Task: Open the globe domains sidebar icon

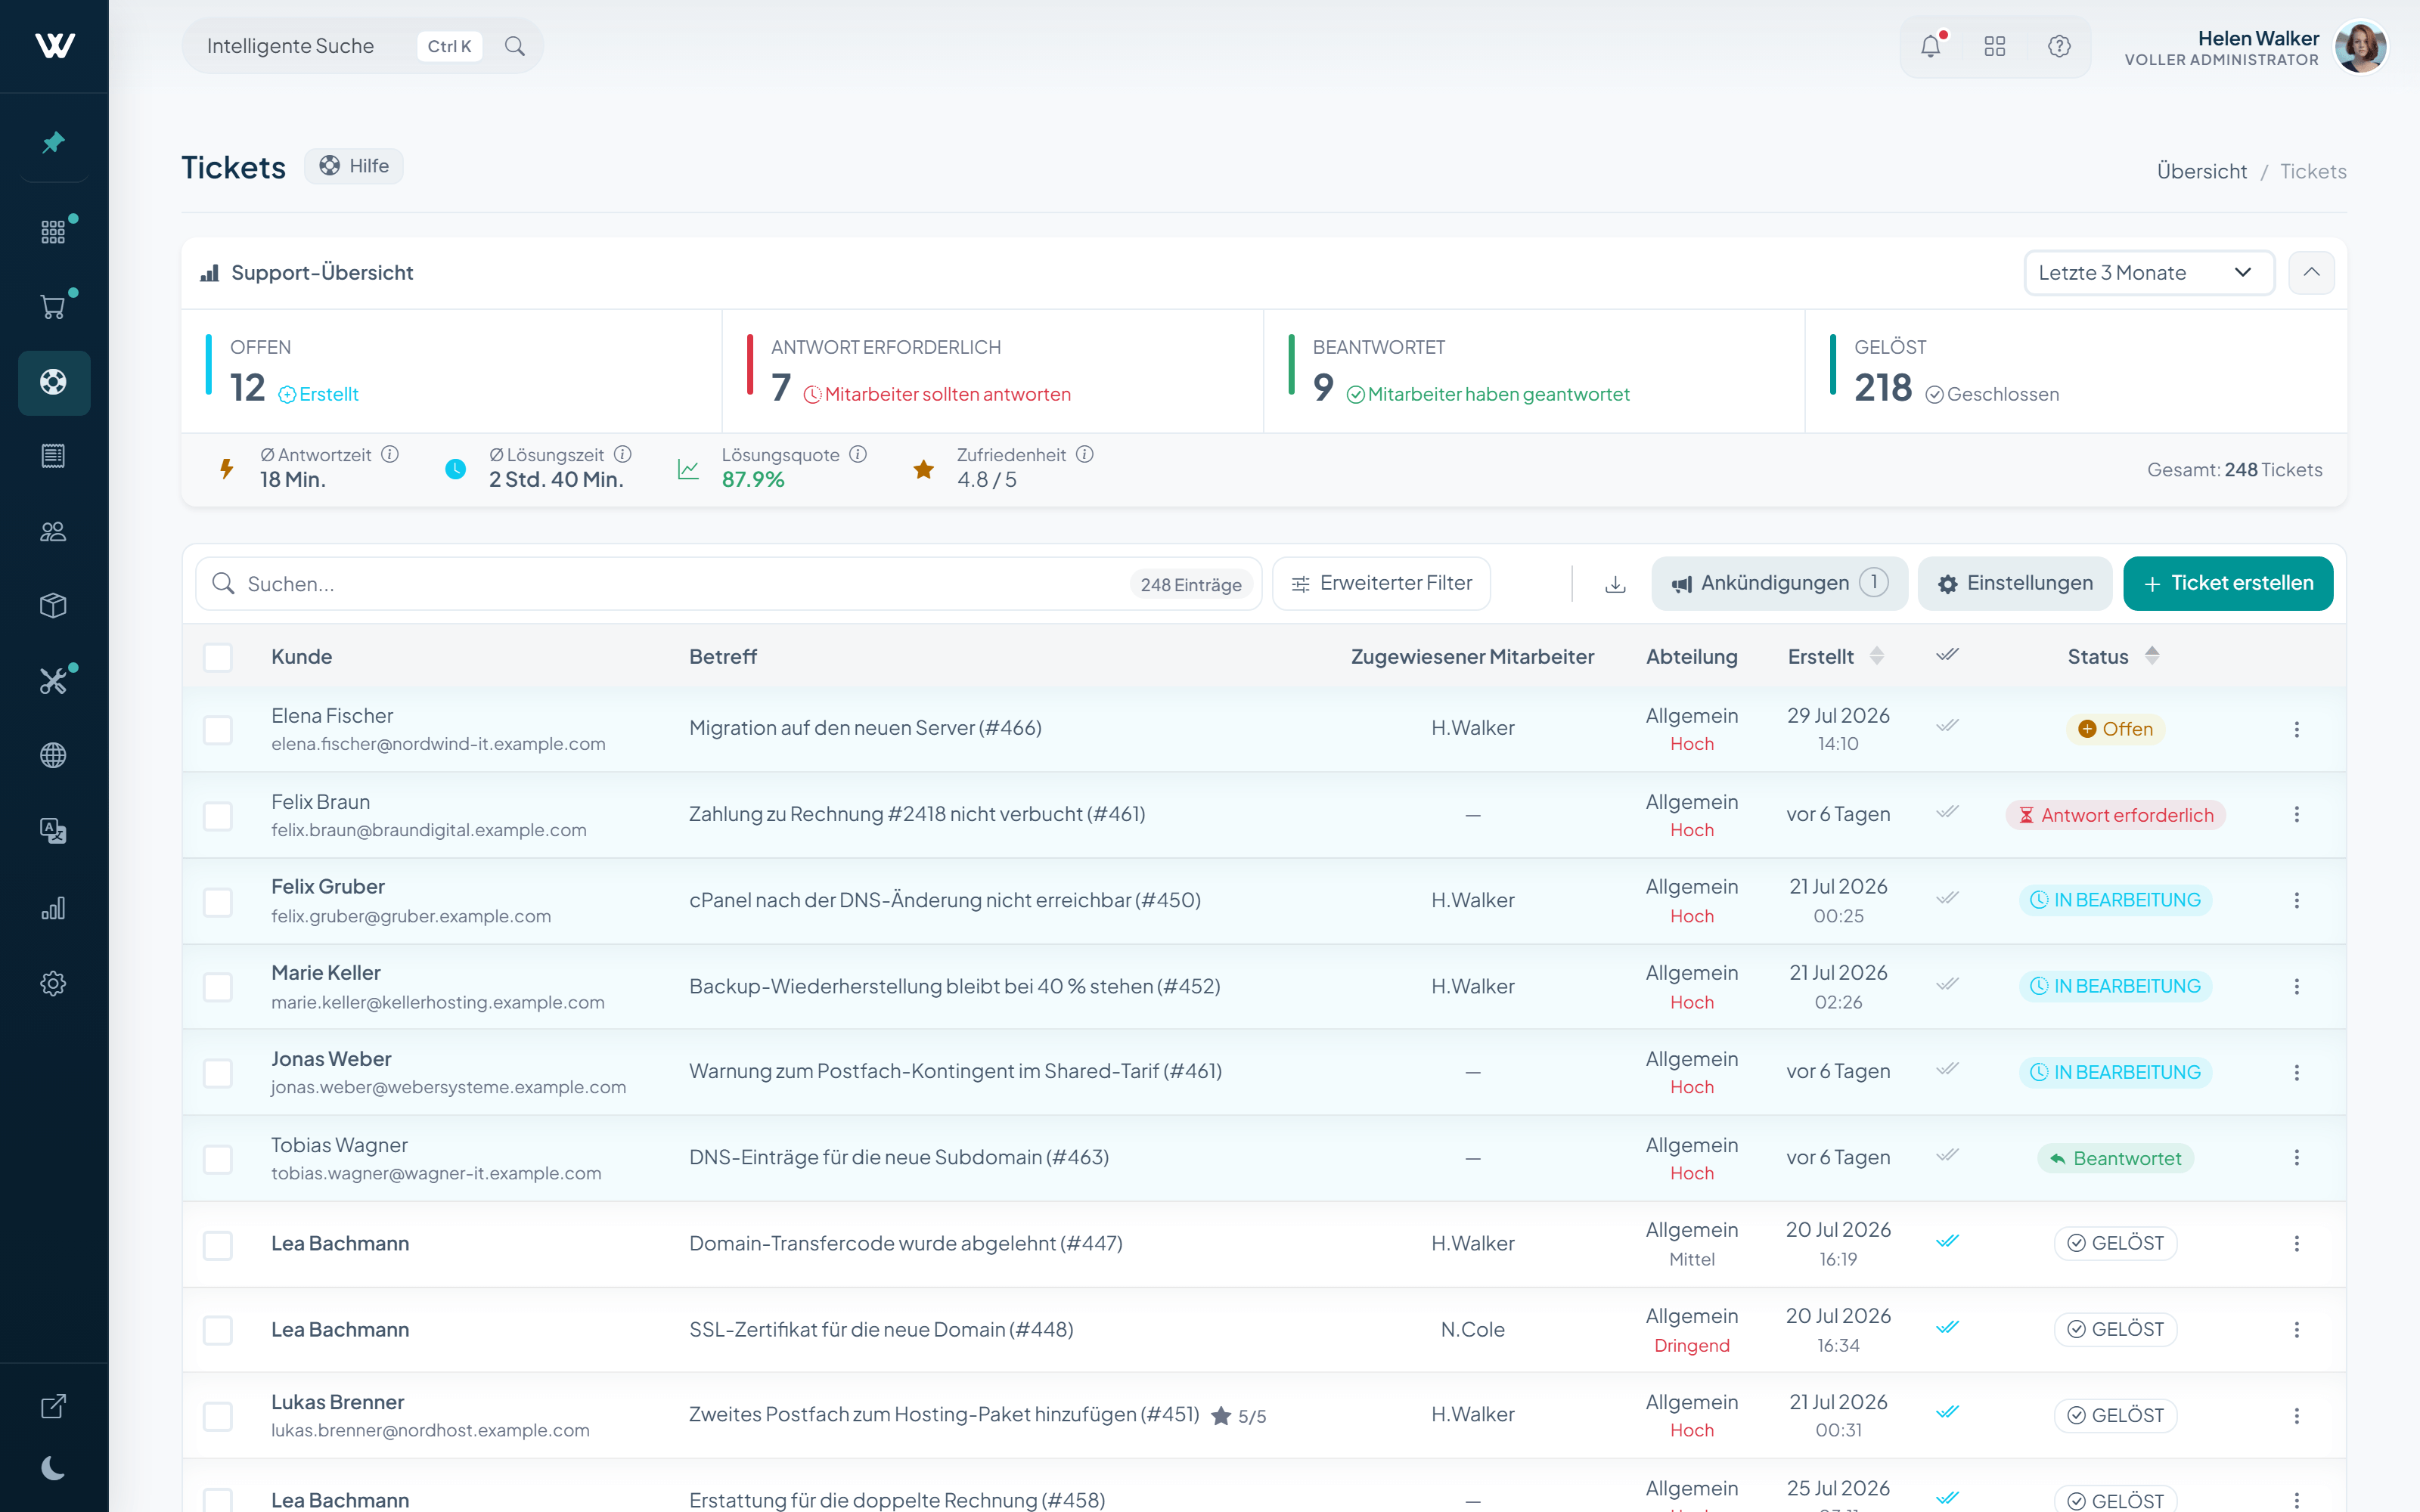Action: [54, 755]
